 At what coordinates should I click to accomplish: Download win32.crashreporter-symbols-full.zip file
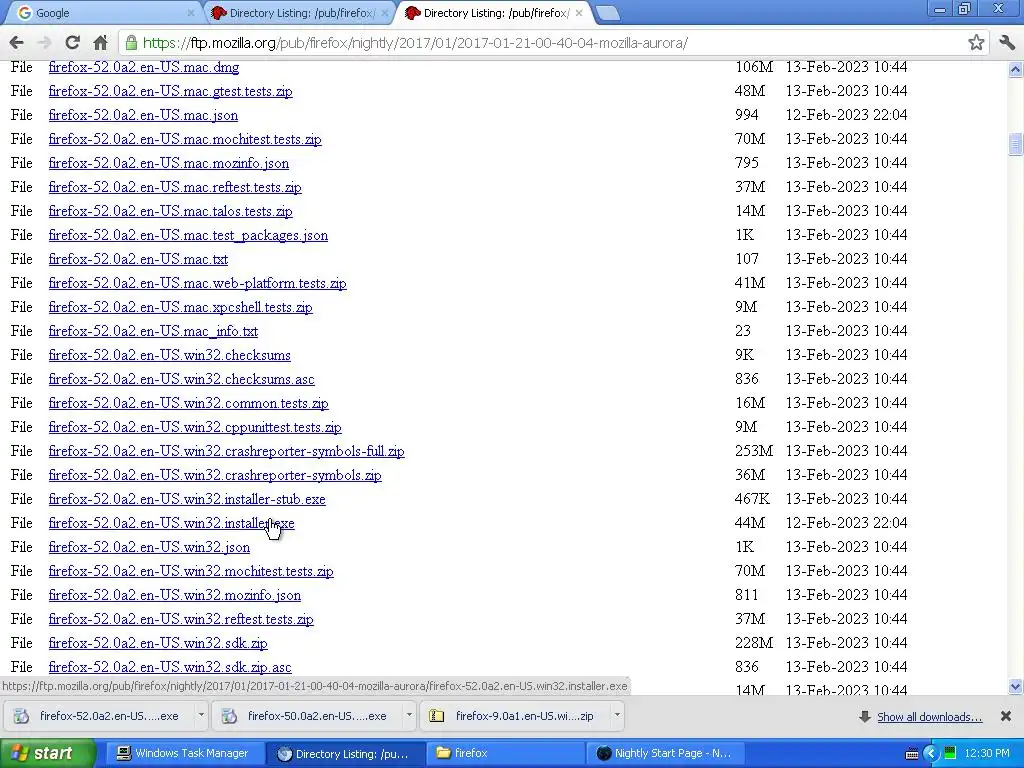tap(227, 451)
